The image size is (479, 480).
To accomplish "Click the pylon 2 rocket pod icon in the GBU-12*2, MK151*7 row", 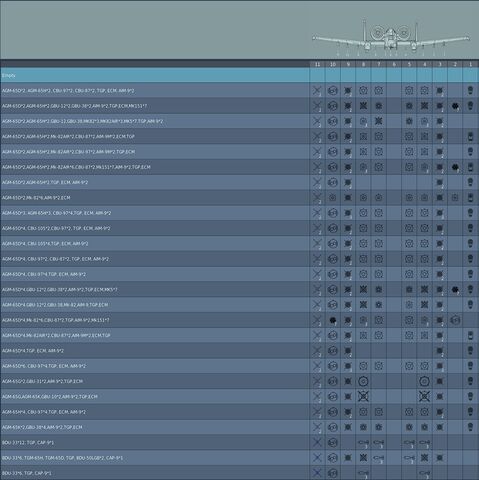I will coord(455,106).
